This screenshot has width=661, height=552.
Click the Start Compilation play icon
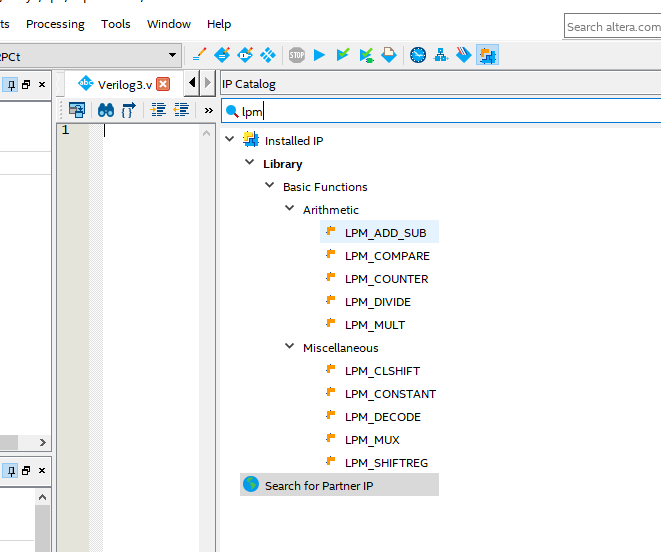320,55
